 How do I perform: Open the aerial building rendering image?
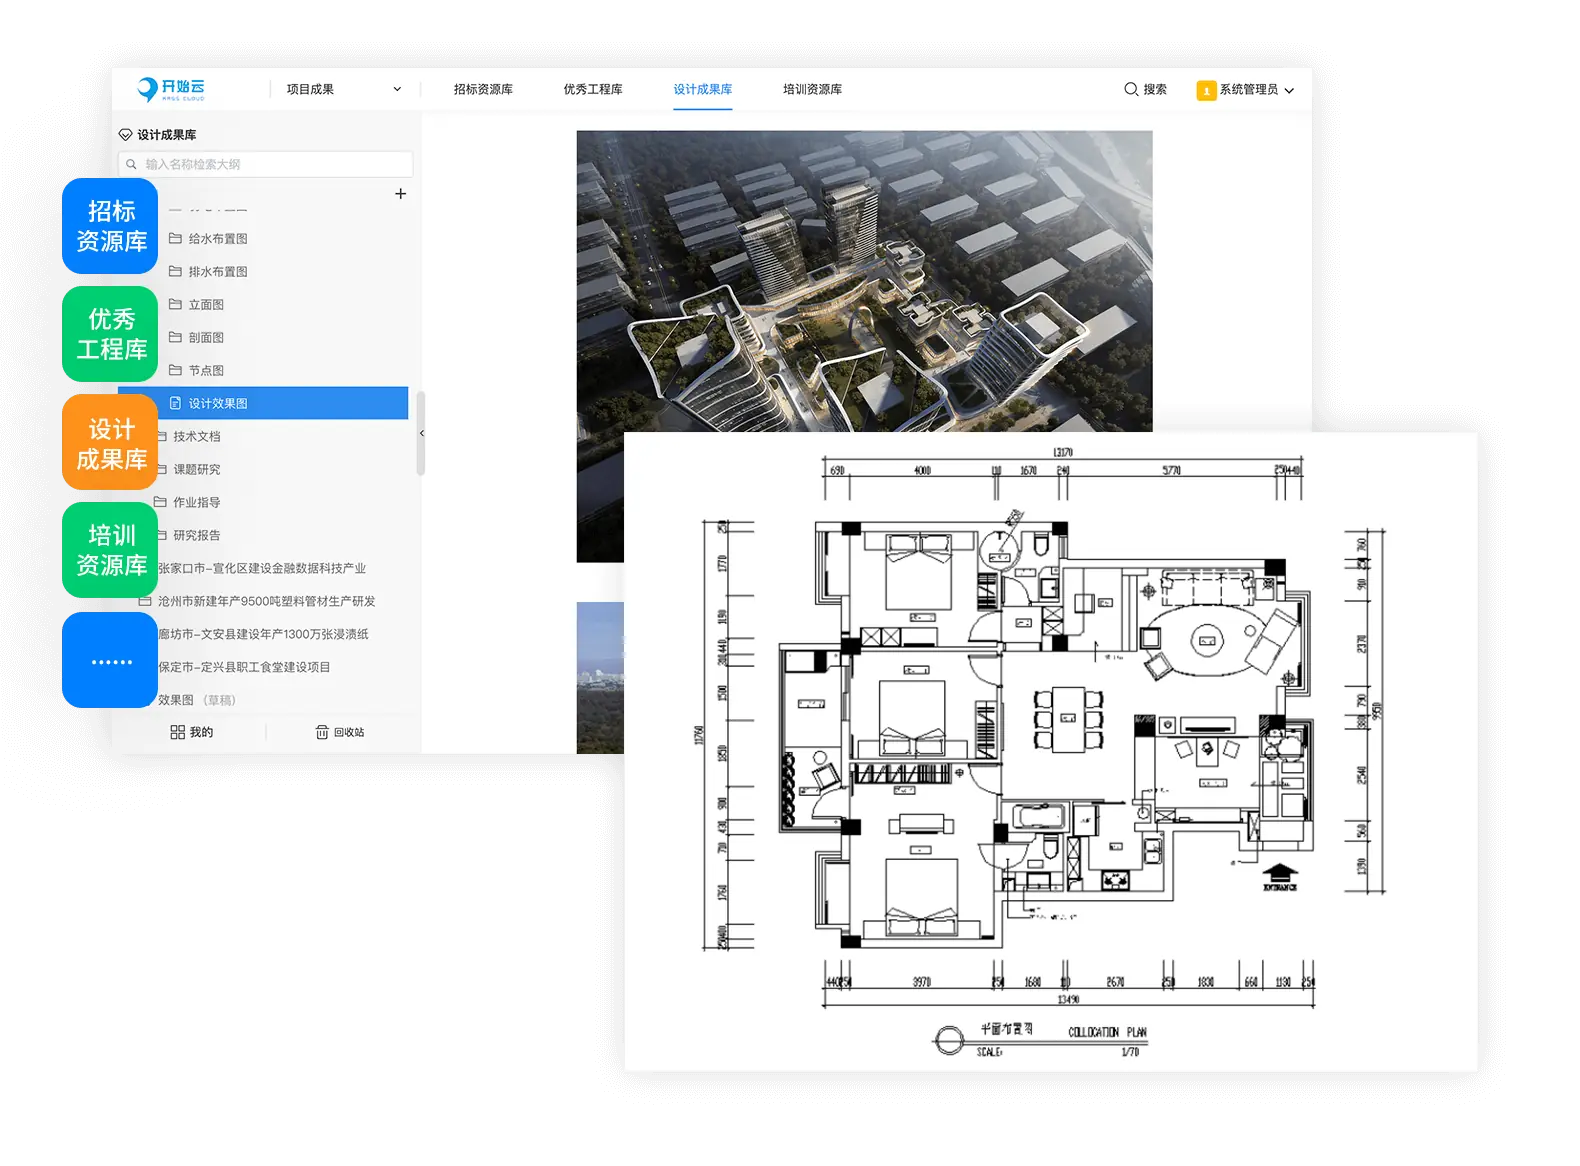point(863,280)
